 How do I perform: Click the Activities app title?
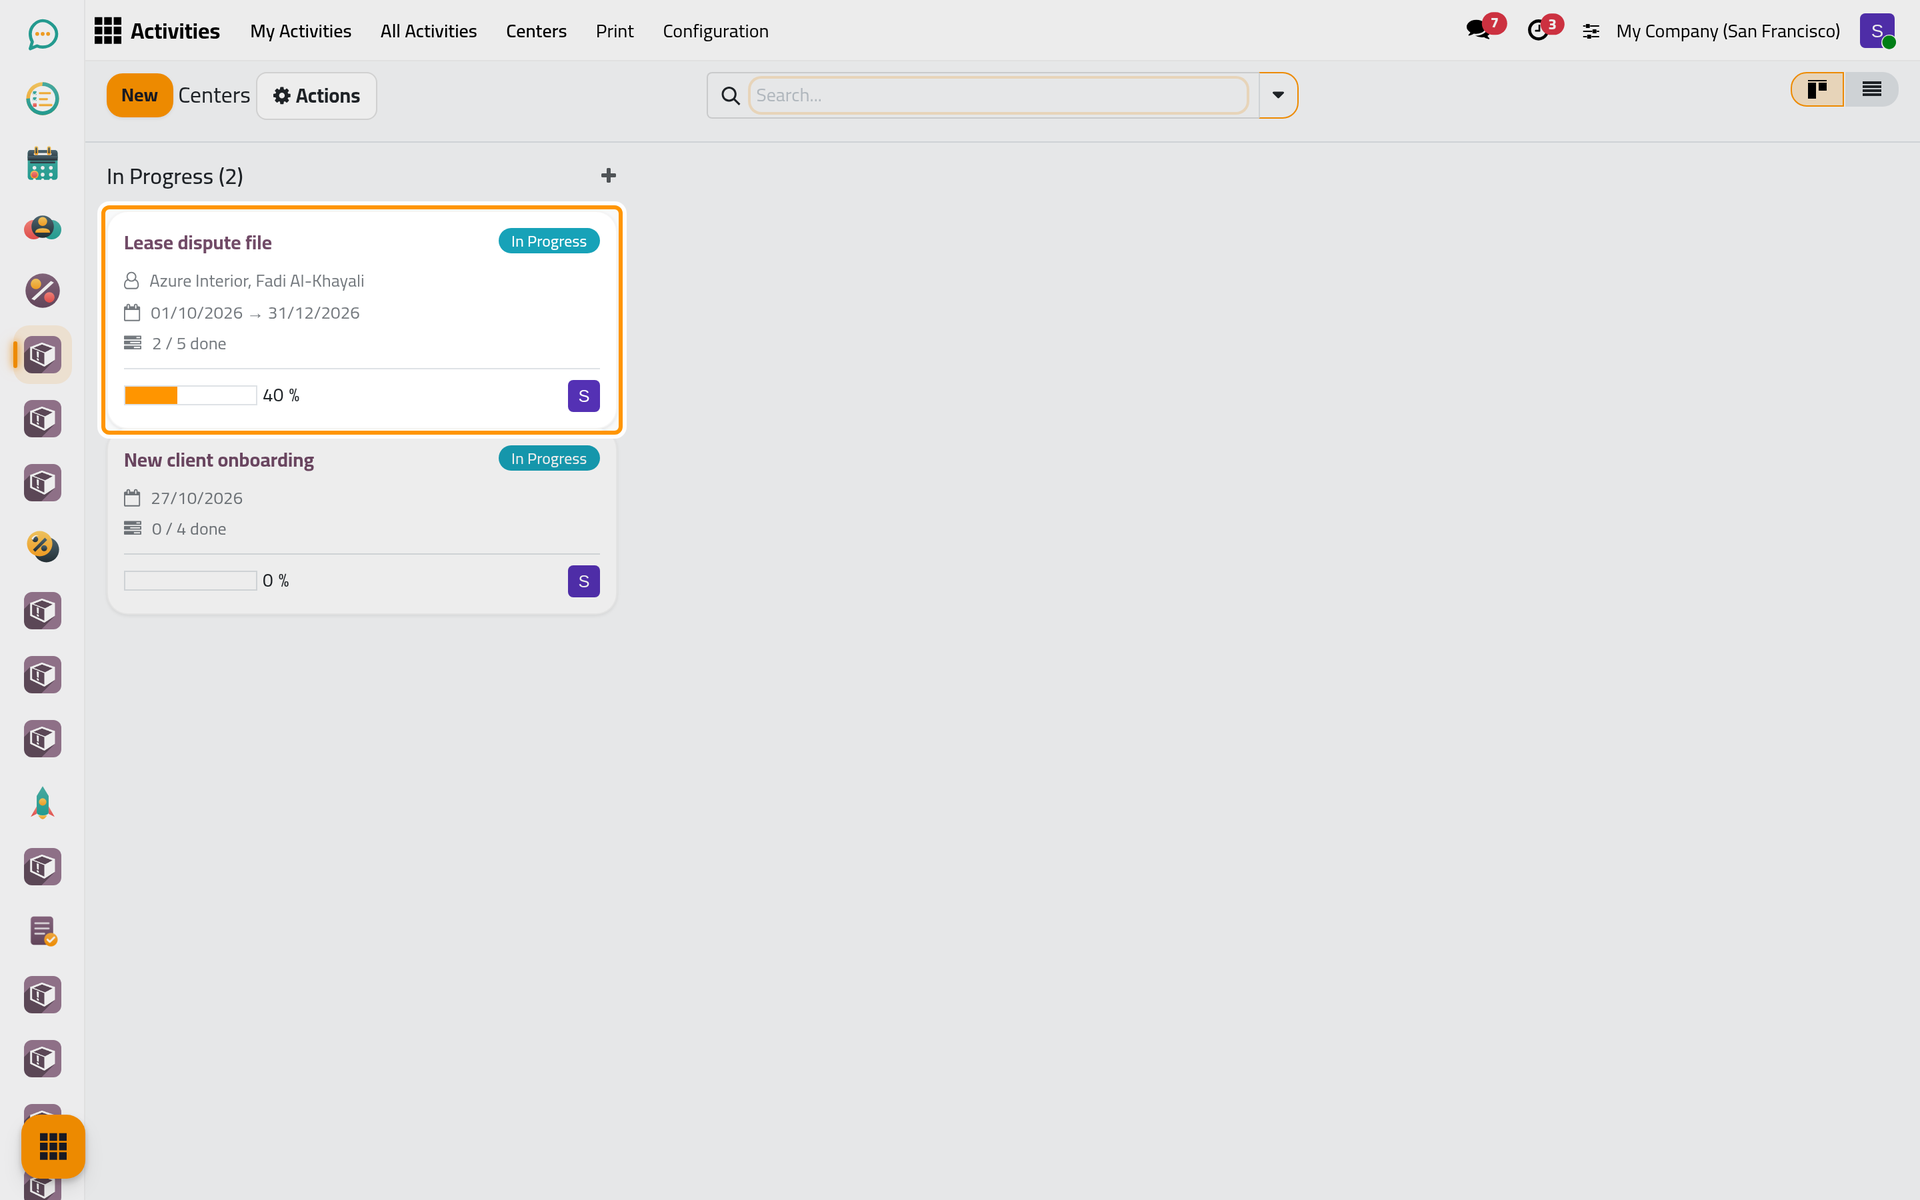click(175, 31)
